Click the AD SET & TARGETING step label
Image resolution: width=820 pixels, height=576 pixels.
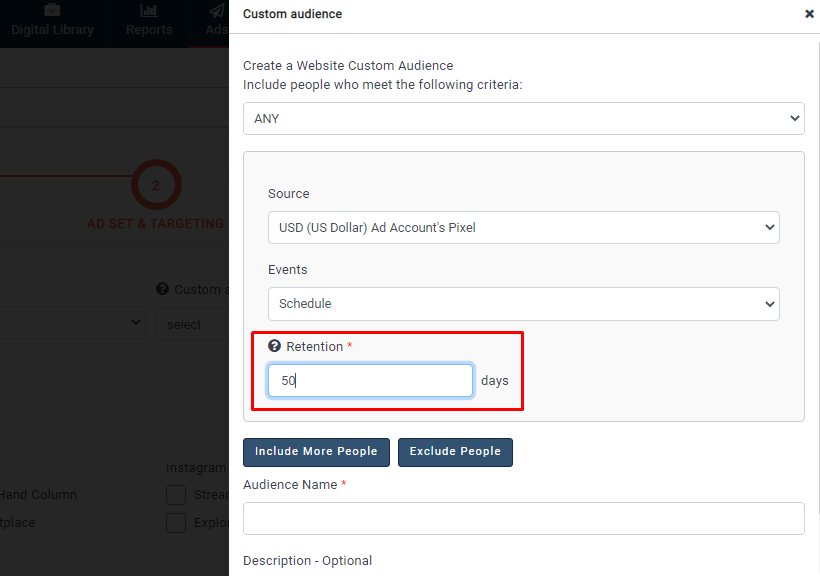pos(155,224)
